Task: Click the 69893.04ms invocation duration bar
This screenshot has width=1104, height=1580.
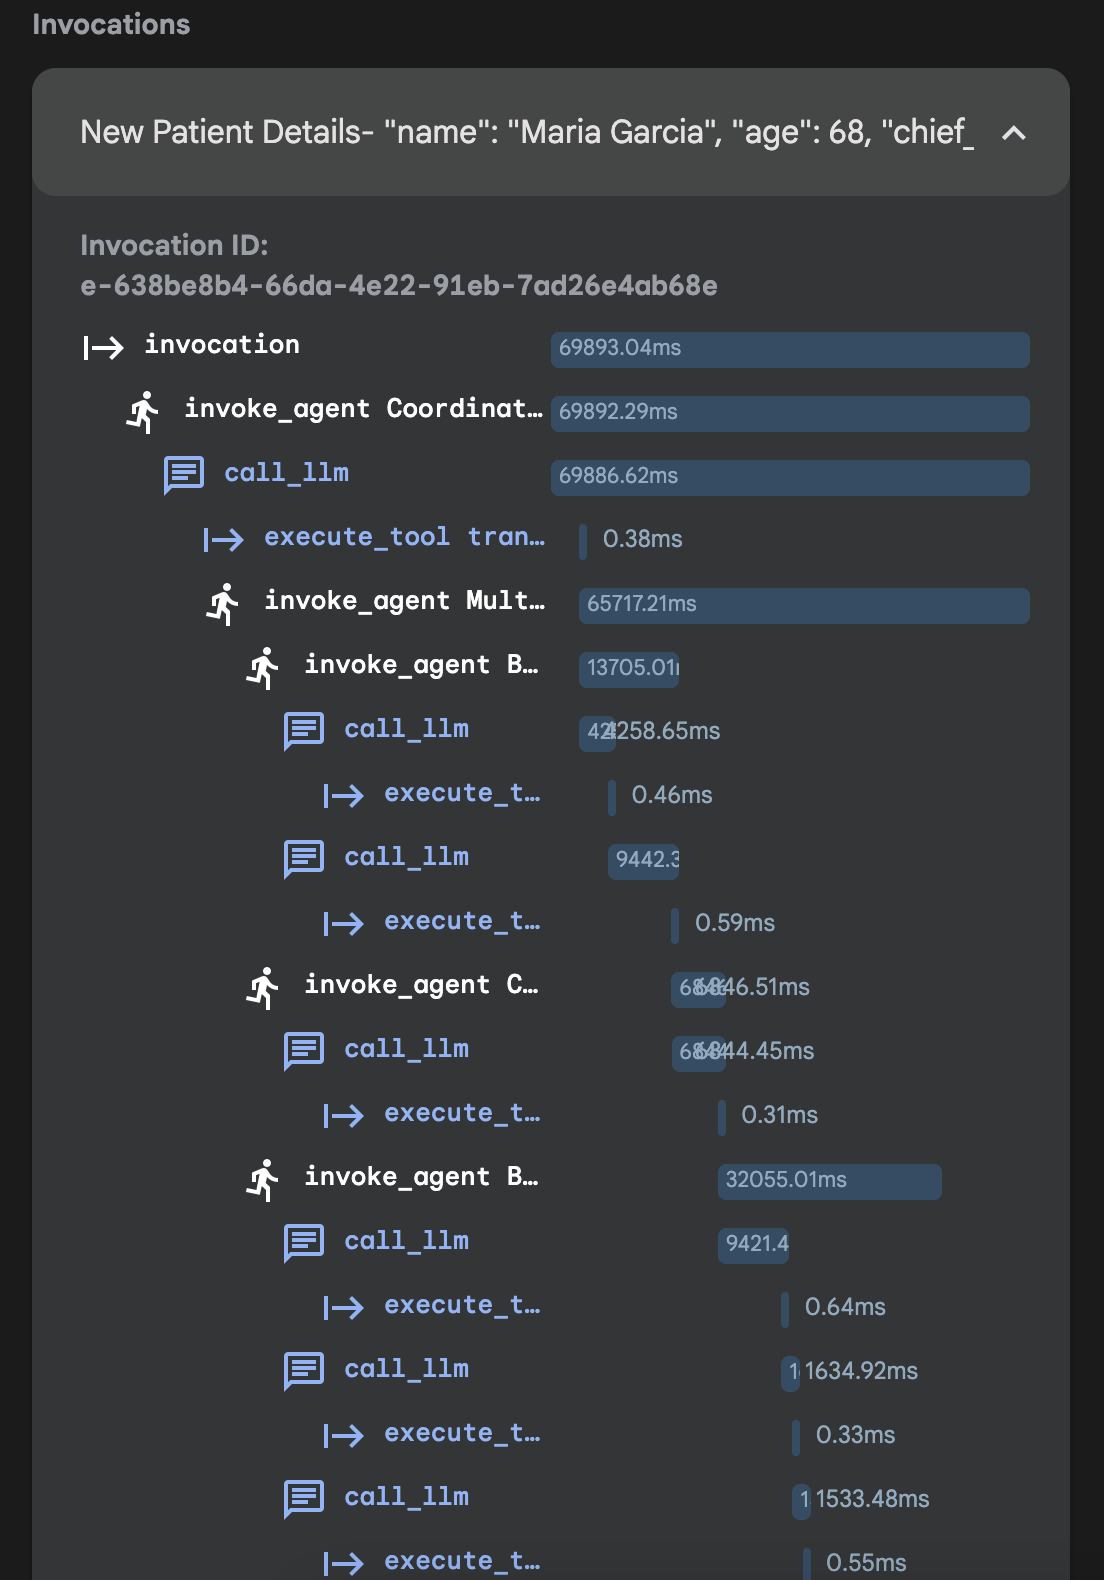Action: pyautogui.click(x=789, y=349)
